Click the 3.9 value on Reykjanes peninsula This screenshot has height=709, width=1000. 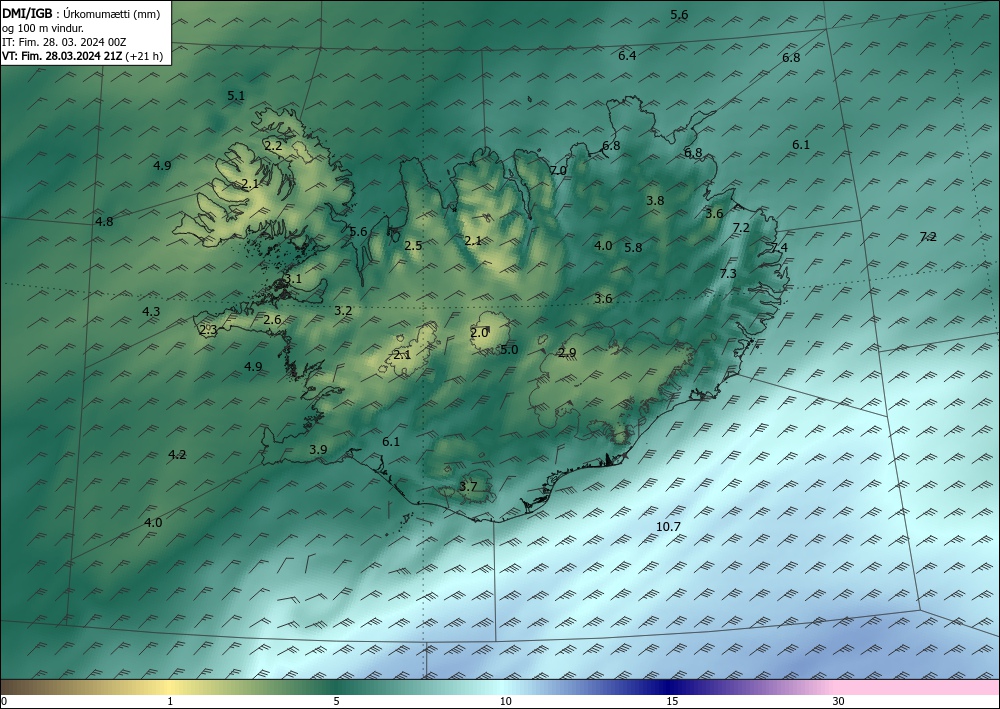click(x=318, y=450)
